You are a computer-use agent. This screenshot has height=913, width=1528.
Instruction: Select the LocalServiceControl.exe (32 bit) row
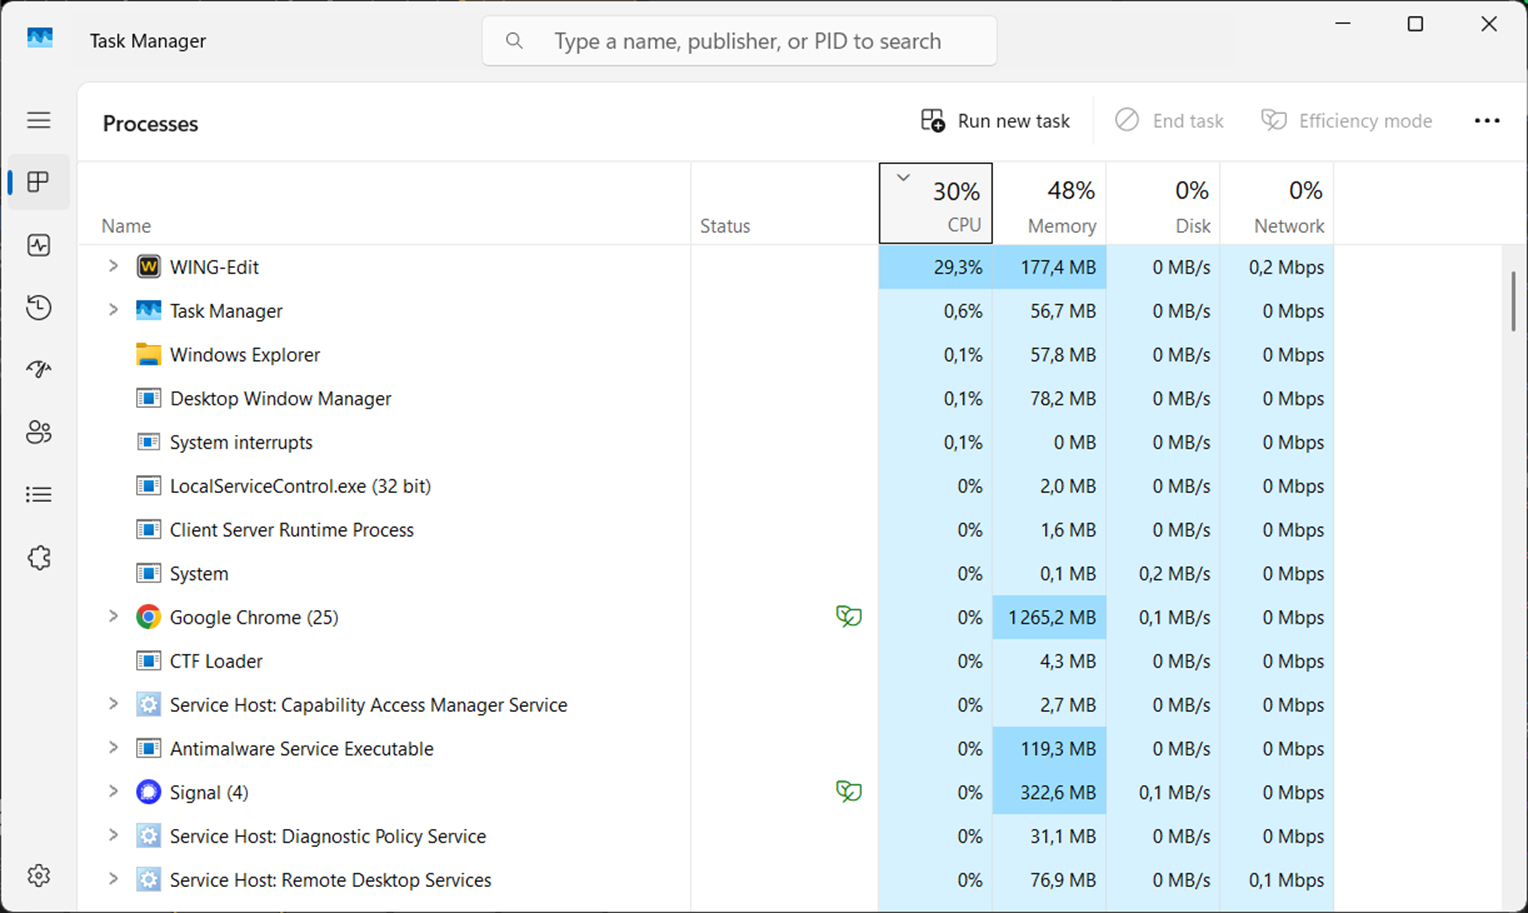[706, 486]
